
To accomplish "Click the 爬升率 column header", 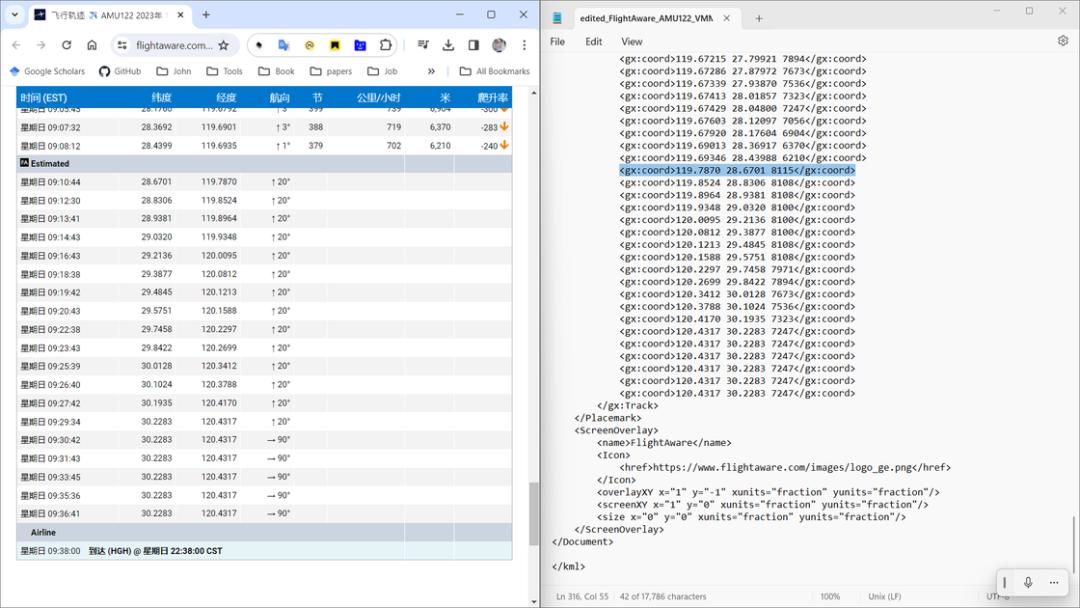I will (492, 98).
